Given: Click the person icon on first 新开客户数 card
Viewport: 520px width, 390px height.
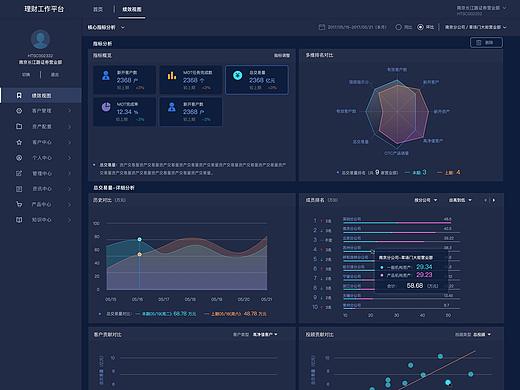Looking at the screenshot, I should [106, 76].
